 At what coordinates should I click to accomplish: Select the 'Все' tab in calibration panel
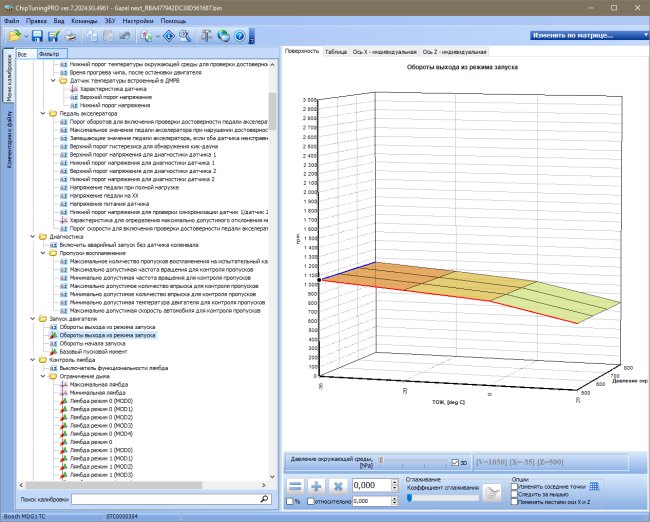[26, 54]
